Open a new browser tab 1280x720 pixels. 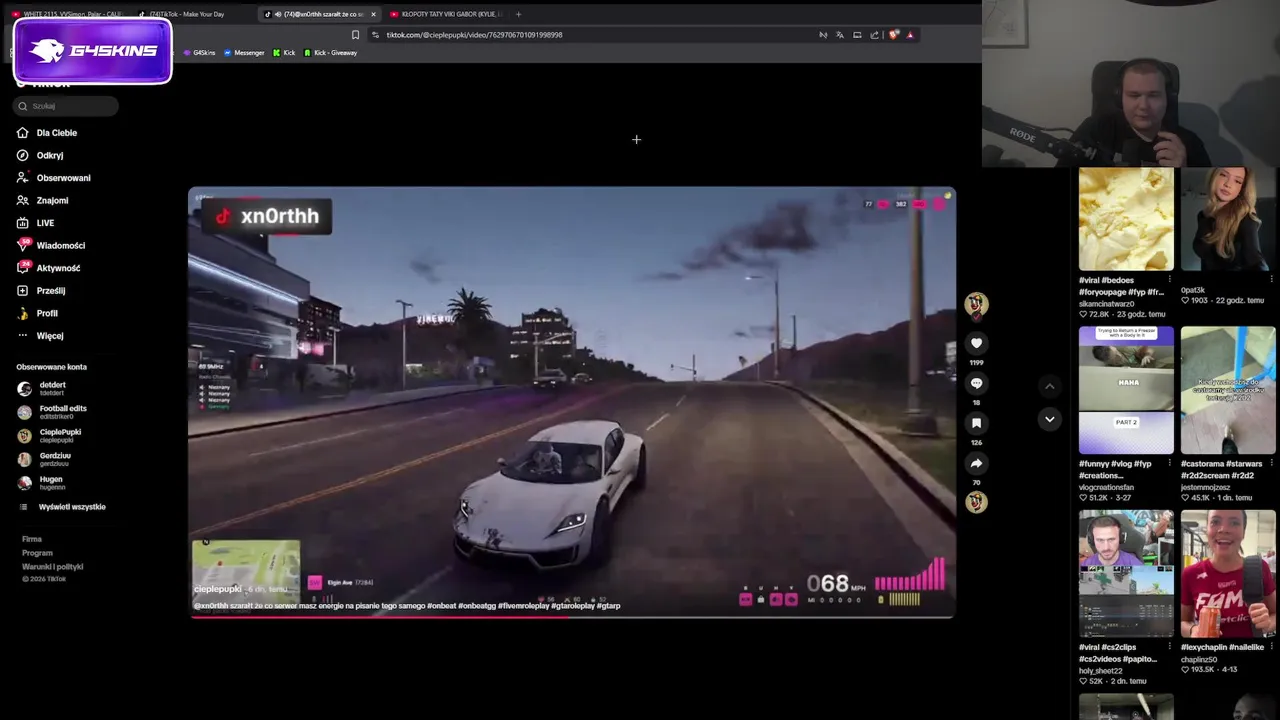tap(518, 14)
